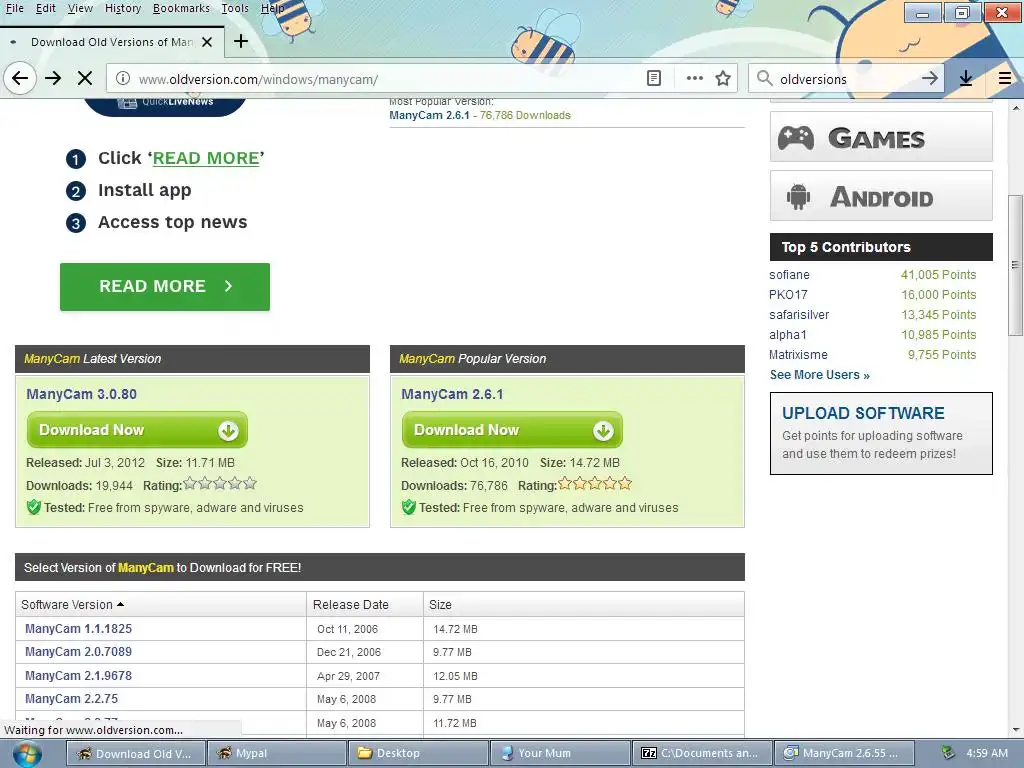Go forward one page
The height and width of the screenshot is (768, 1024).
(53, 79)
